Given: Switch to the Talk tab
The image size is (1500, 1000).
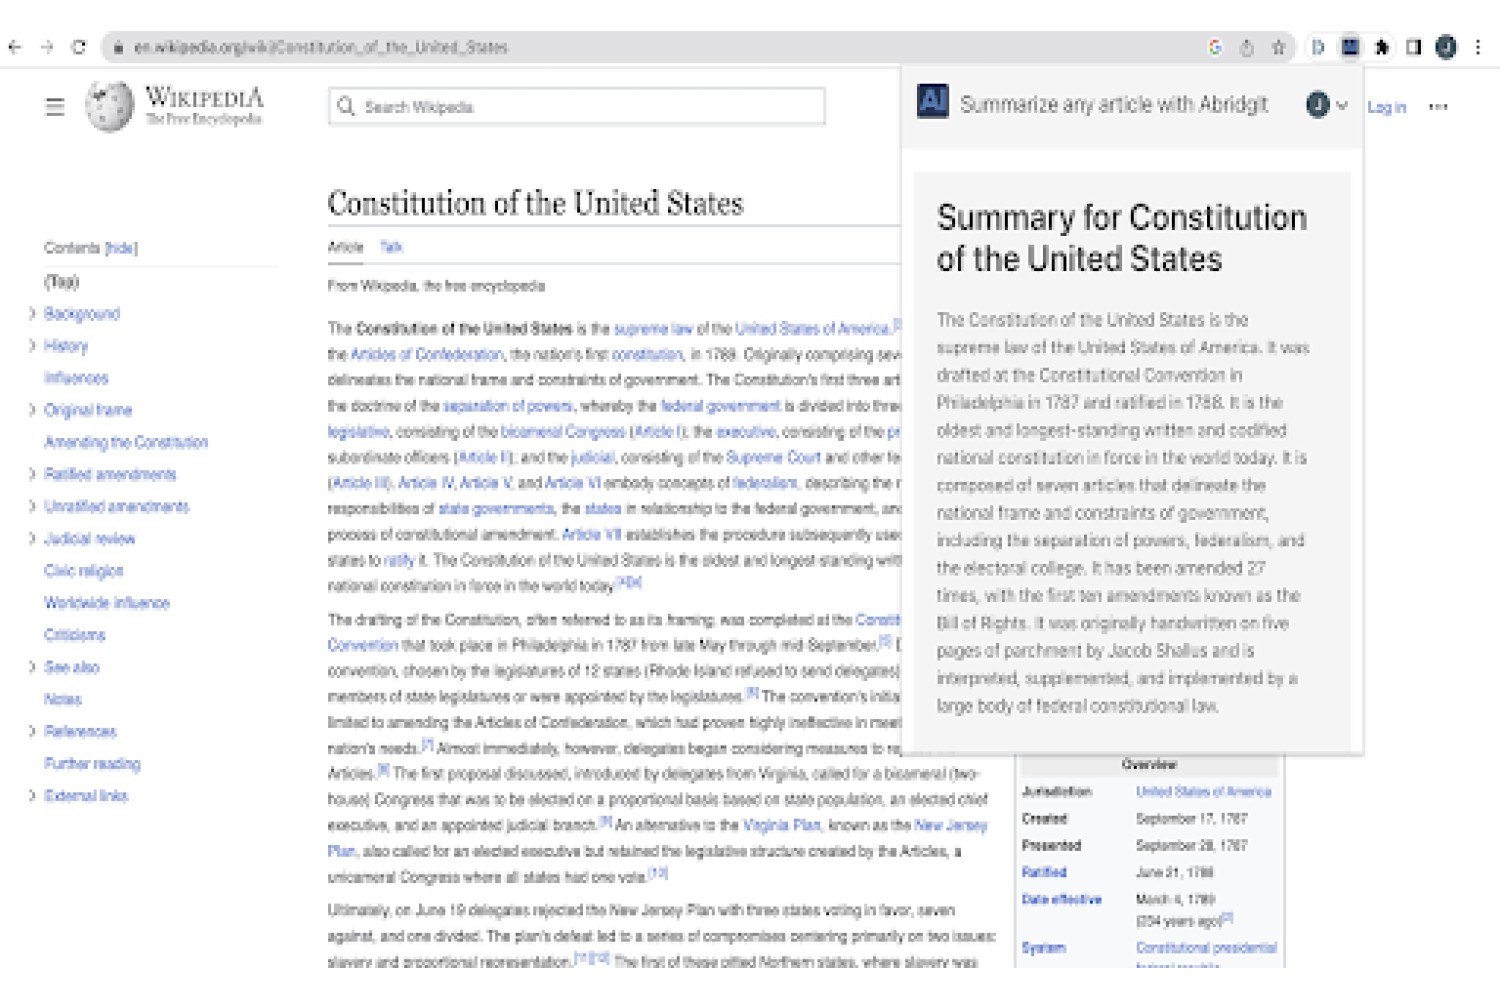Looking at the screenshot, I should coord(391,247).
